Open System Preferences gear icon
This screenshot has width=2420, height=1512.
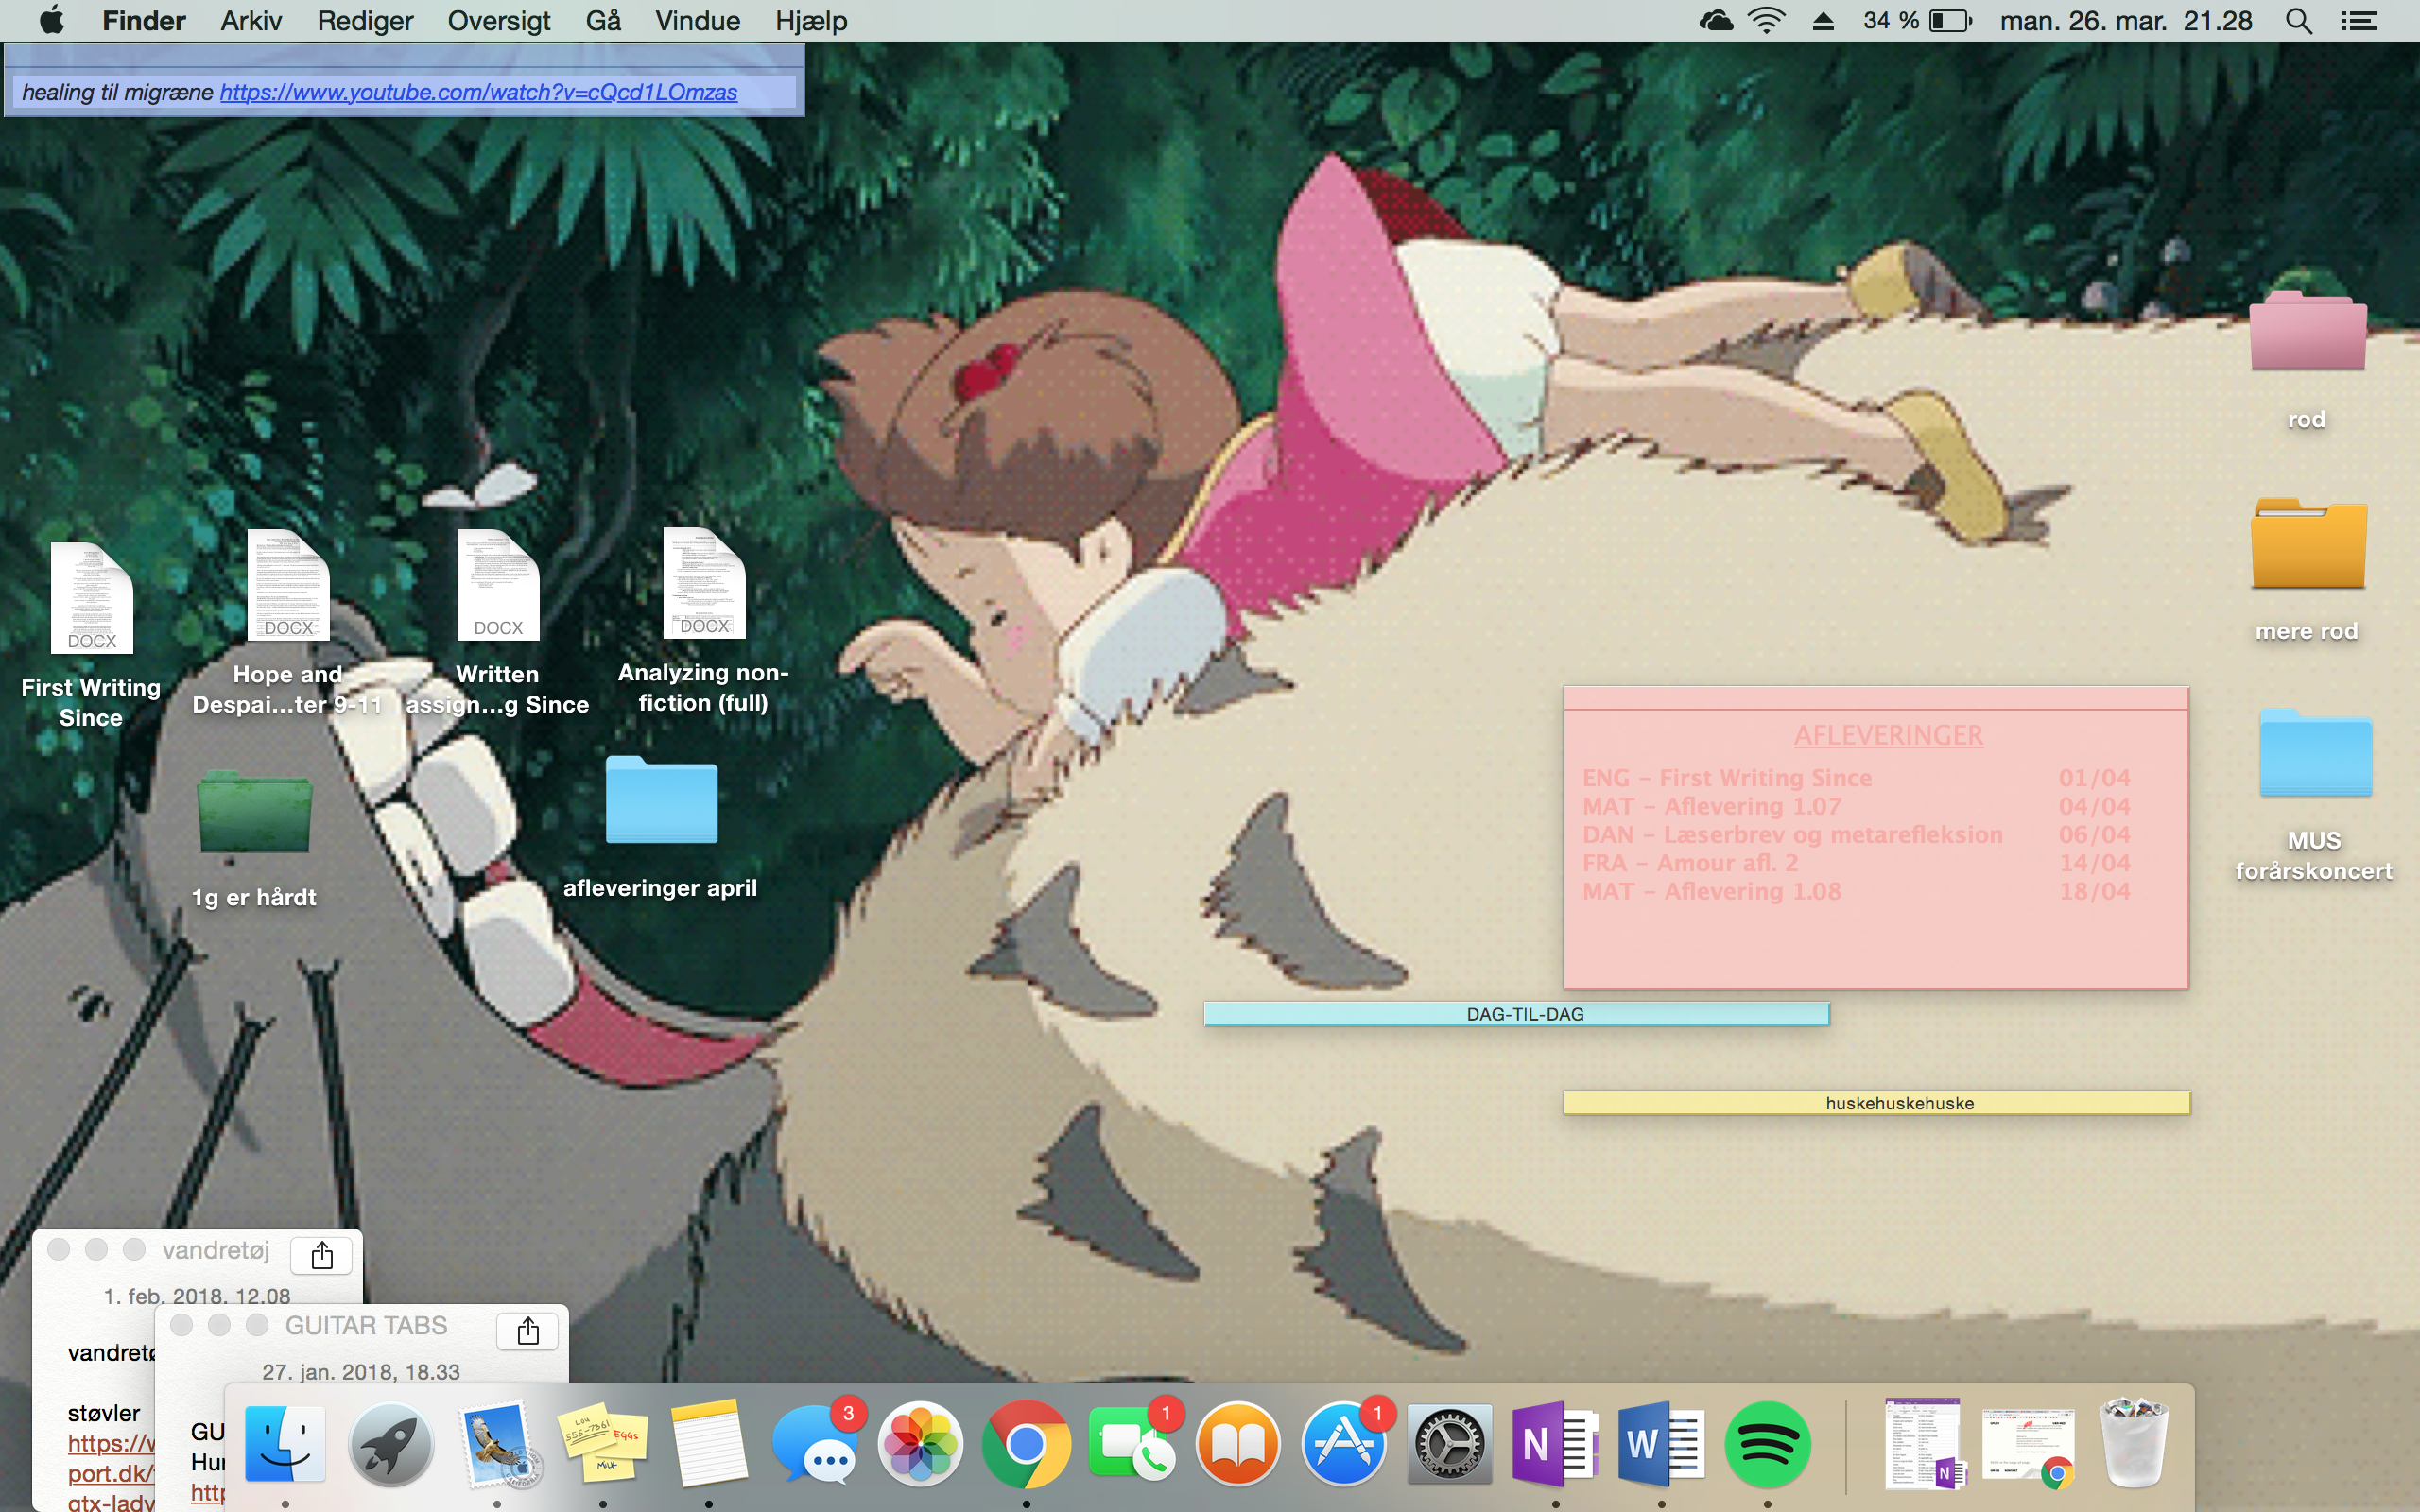[1449, 1444]
